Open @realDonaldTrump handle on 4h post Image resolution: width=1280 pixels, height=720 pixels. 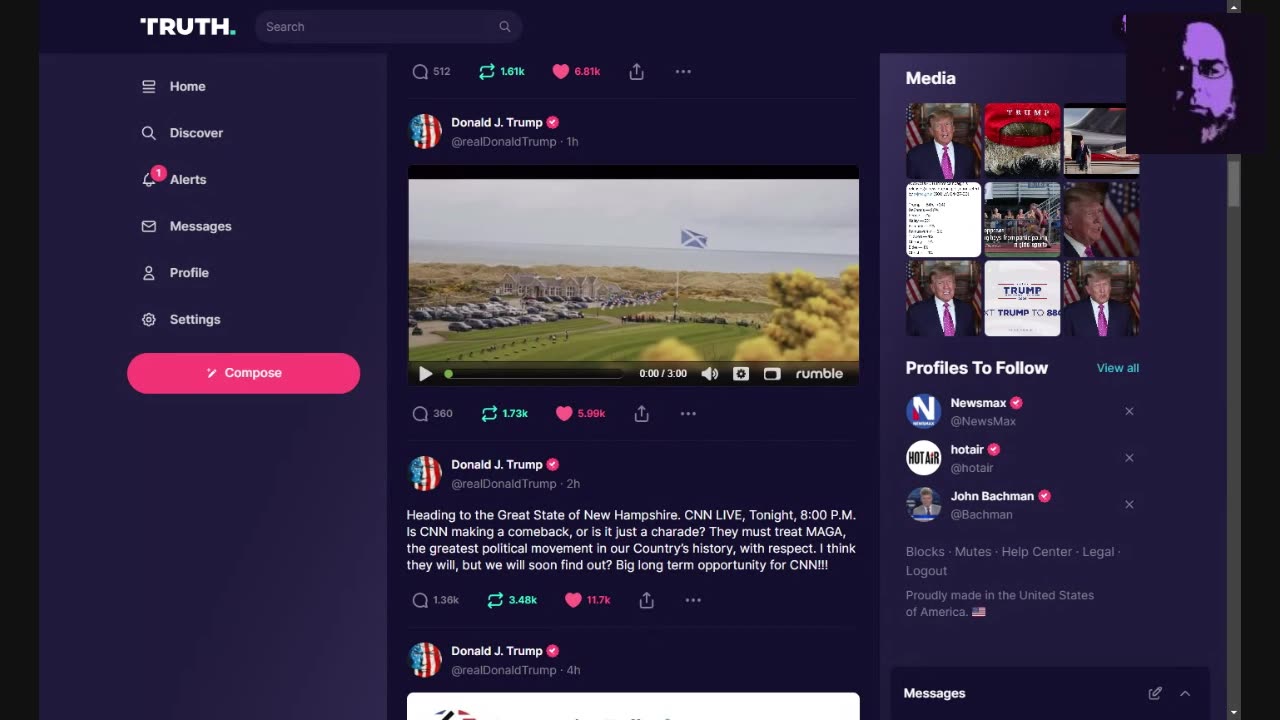[x=503, y=671]
